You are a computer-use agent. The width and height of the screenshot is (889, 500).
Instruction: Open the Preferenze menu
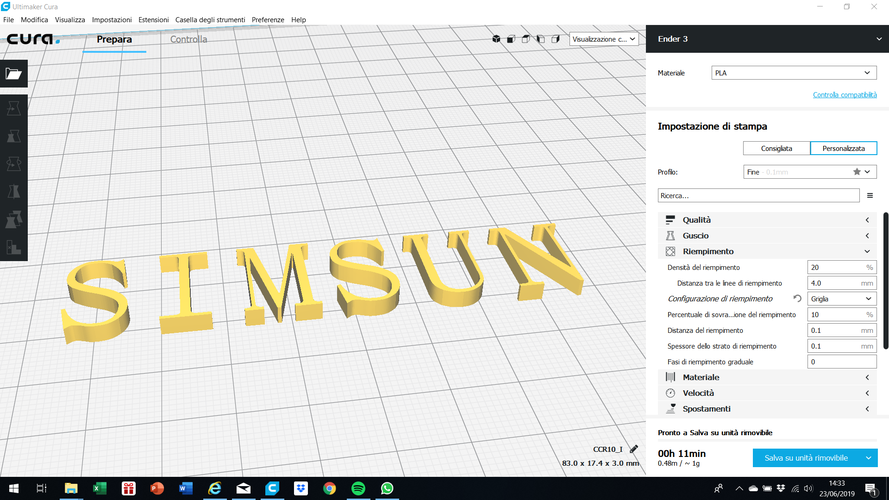coord(268,20)
